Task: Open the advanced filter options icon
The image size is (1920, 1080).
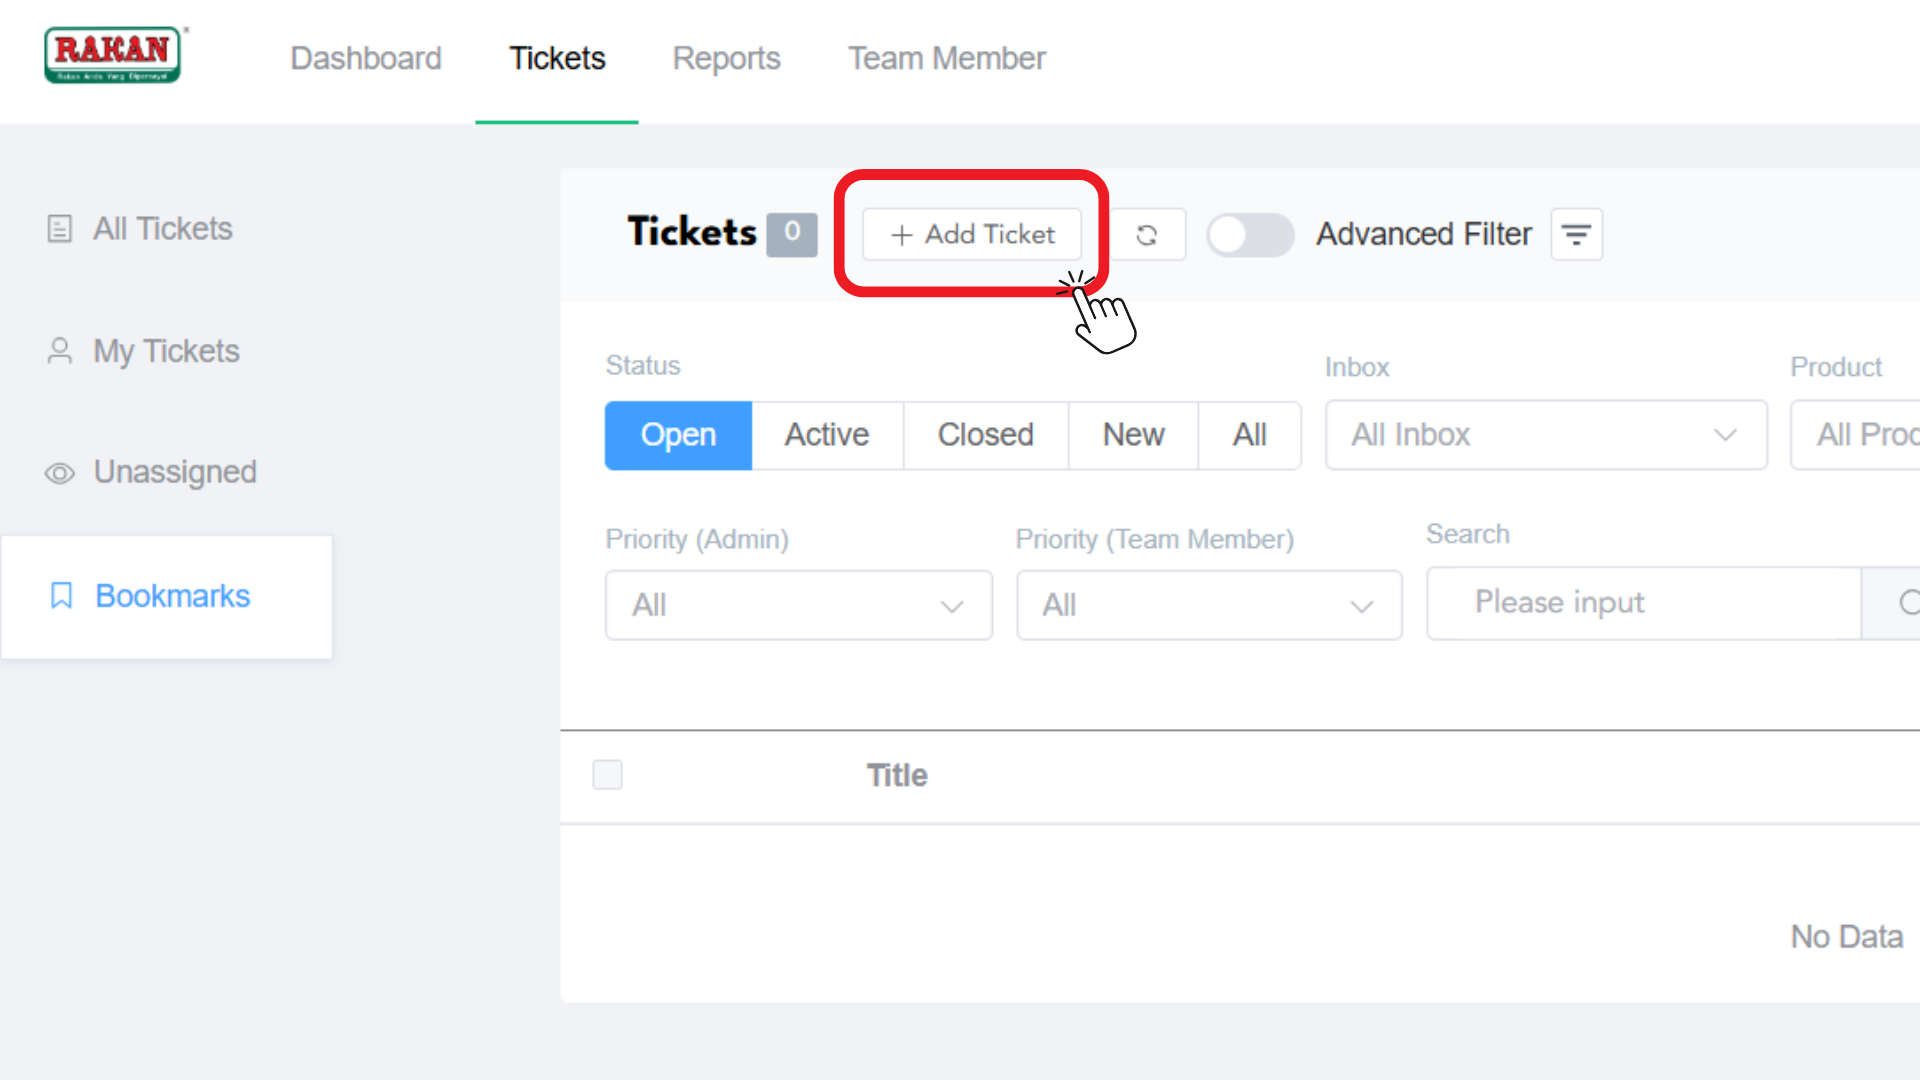Action: click(1576, 235)
